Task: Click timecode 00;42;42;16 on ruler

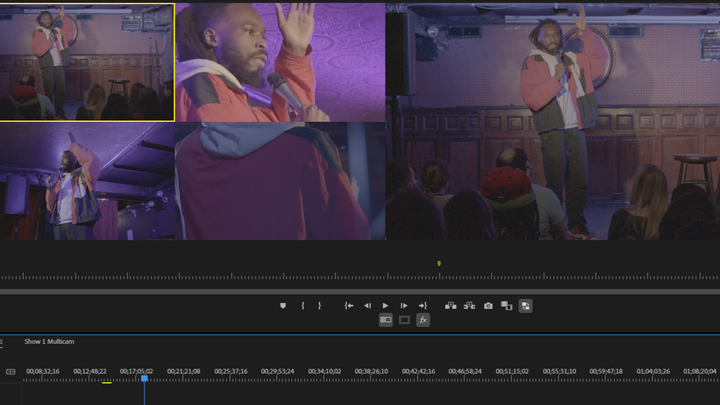Action: coord(418,371)
